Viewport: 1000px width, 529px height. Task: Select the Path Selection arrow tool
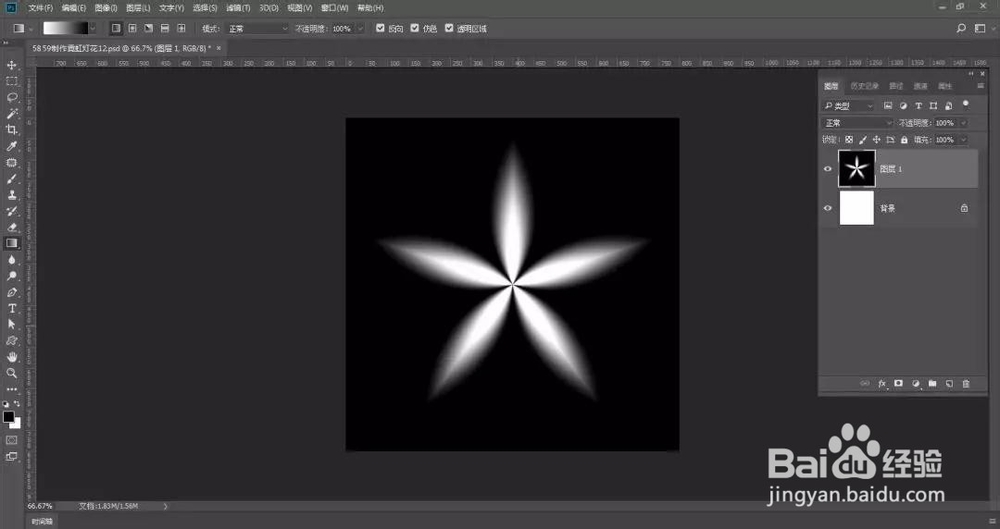click(x=11, y=324)
